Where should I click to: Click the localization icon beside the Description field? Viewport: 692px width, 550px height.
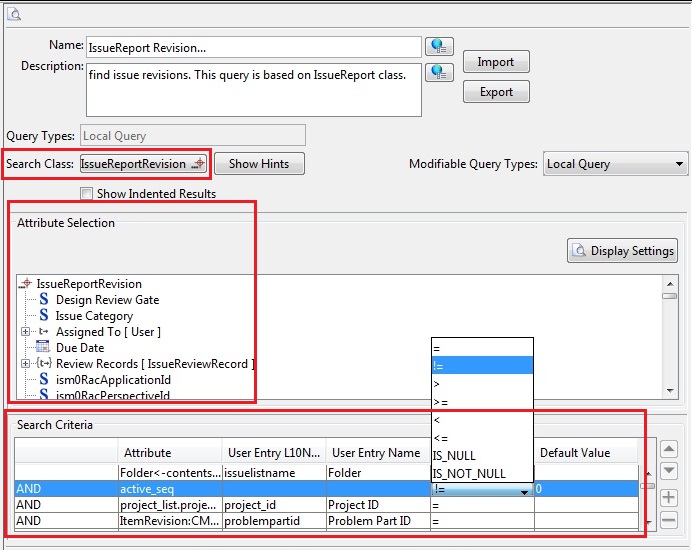[439, 72]
